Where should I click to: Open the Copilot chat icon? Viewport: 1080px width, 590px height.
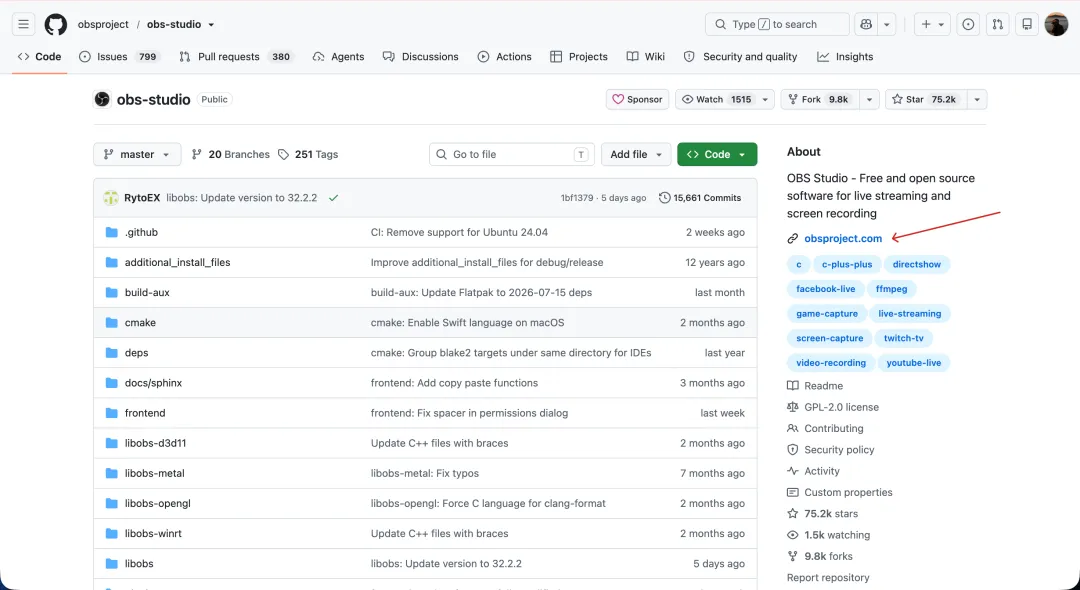(x=866, y=24)
